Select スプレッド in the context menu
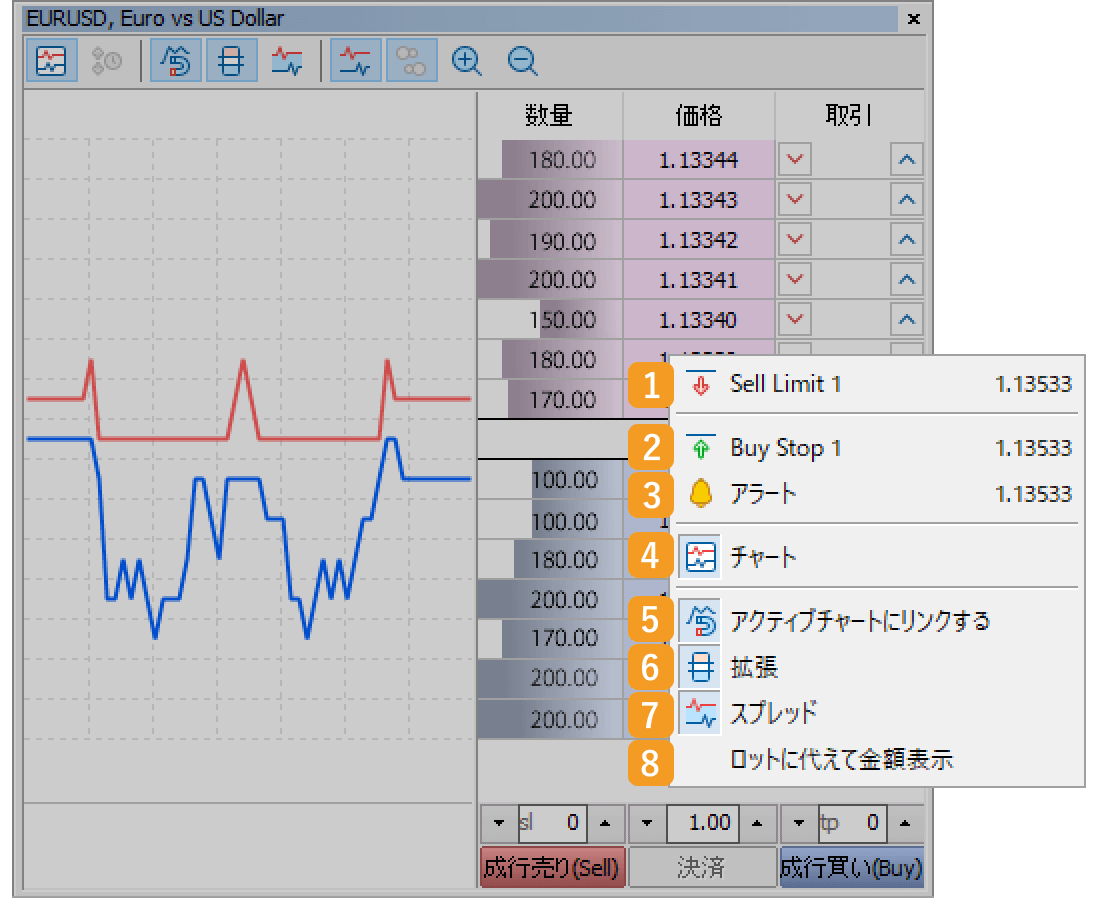Viewport: 1100px width, 898px height. pos(877,713)
